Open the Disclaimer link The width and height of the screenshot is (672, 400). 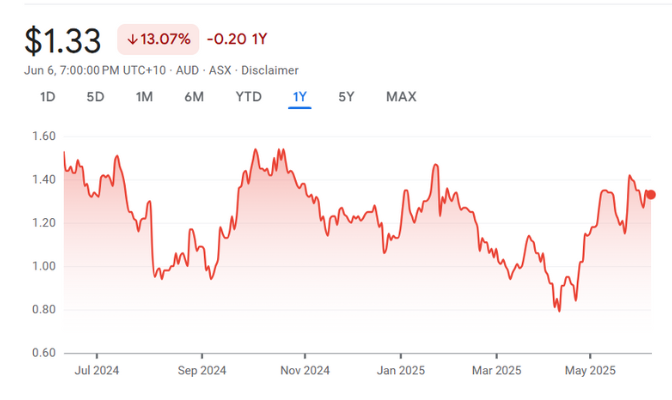pos(271,70)
